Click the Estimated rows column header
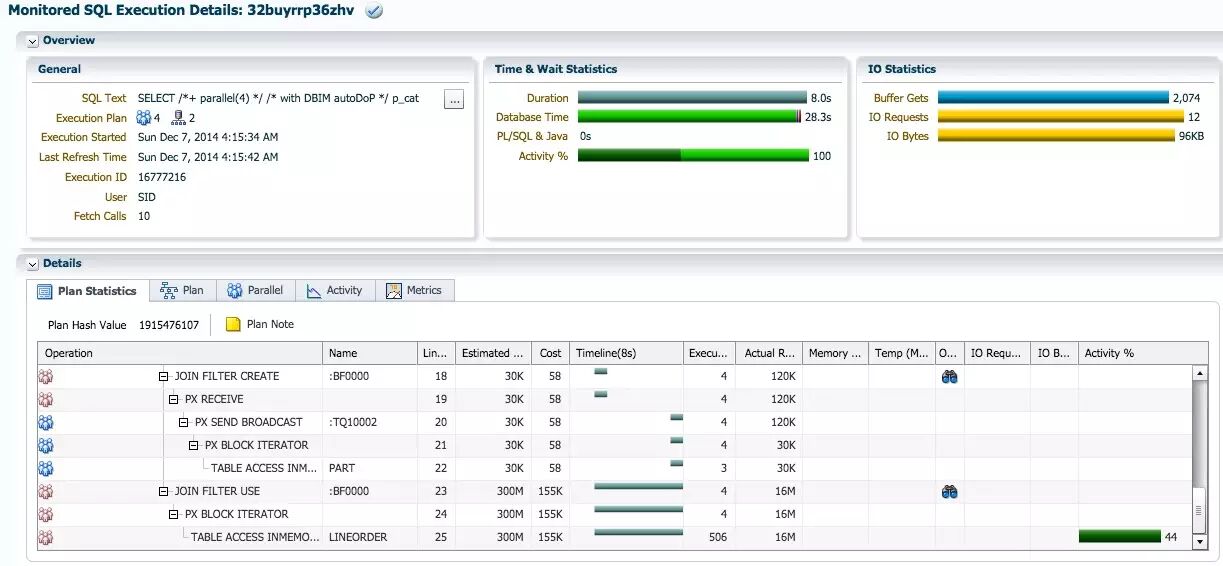 click(493, 353)
